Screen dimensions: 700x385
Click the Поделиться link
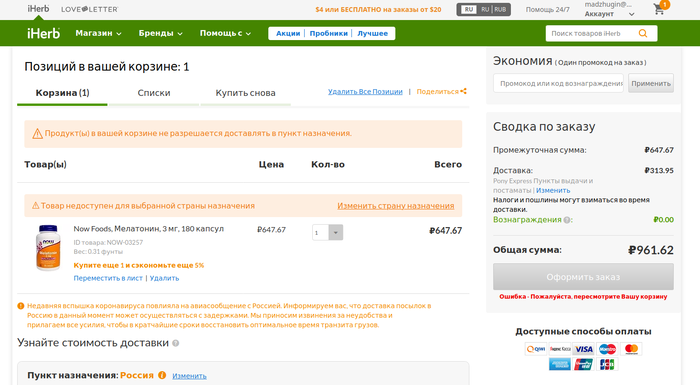click(438, 92)
